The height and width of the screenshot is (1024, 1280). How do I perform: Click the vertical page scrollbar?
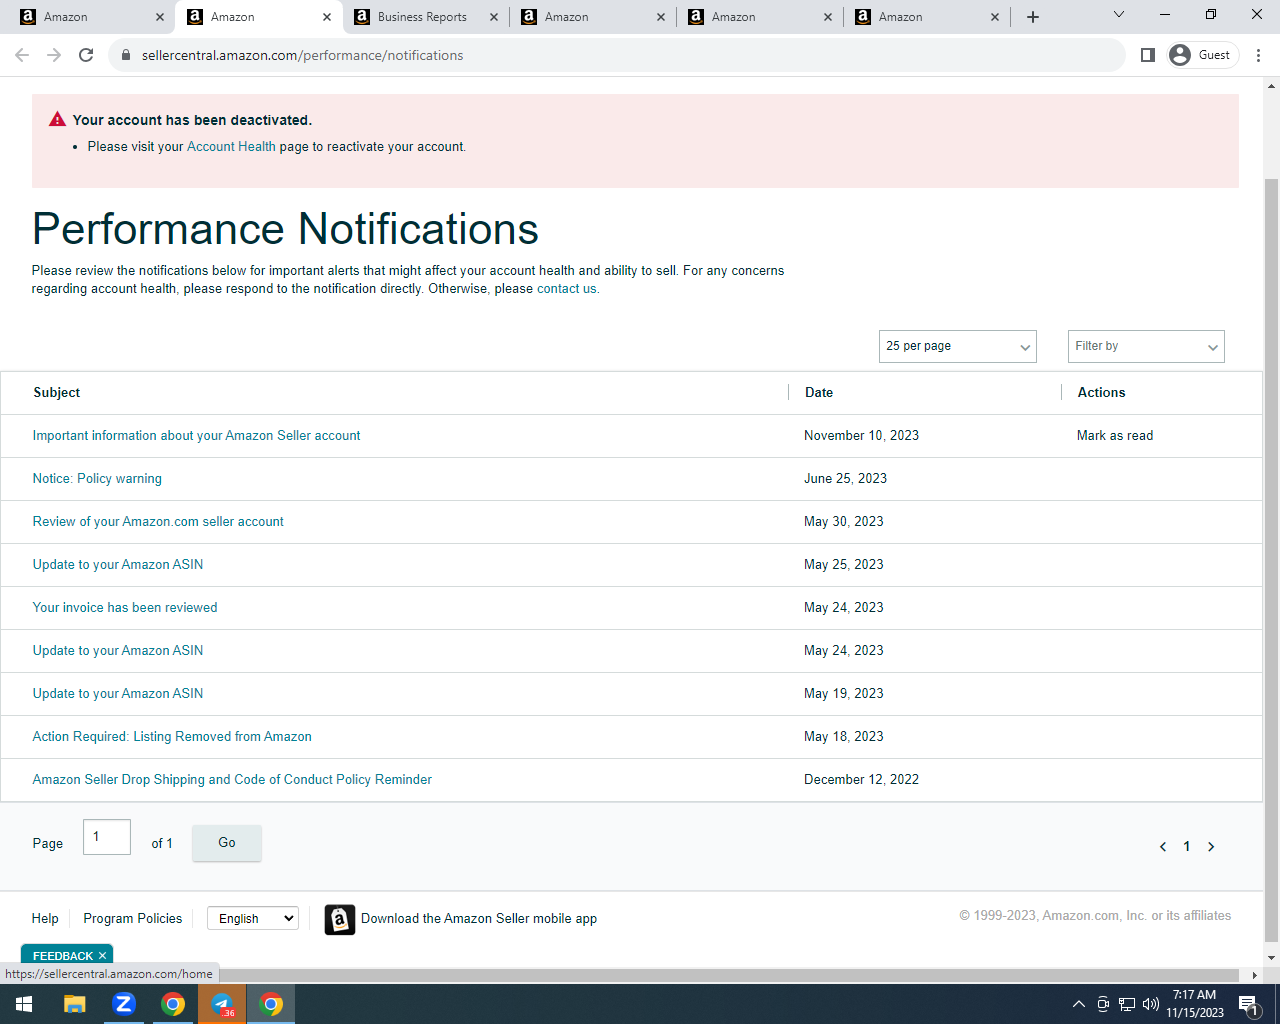(1272, 560)
